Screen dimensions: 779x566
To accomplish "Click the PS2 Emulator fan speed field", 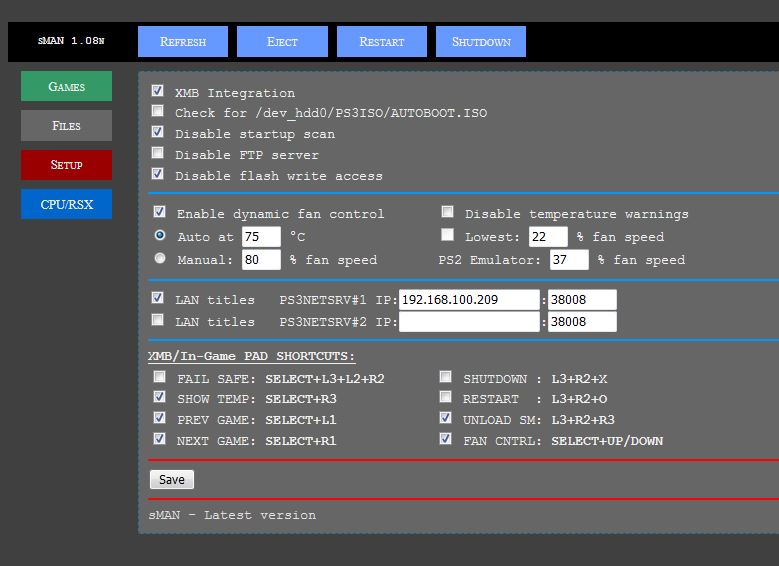I will (569, 260).
